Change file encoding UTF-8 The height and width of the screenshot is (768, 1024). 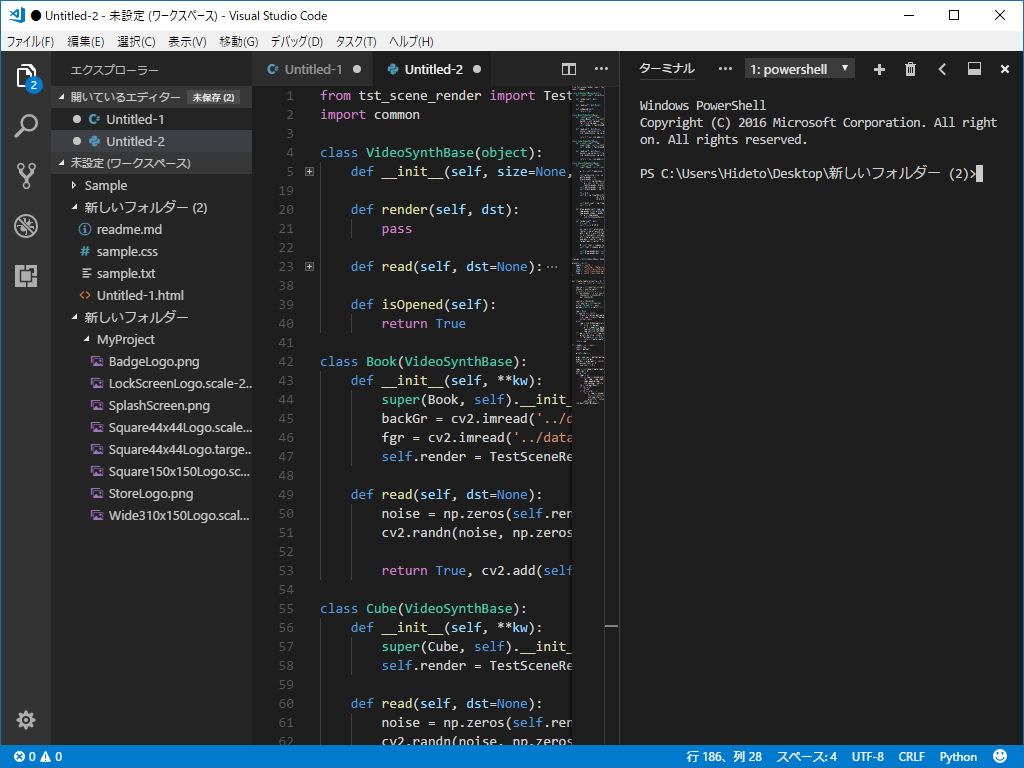coord(867,756)
